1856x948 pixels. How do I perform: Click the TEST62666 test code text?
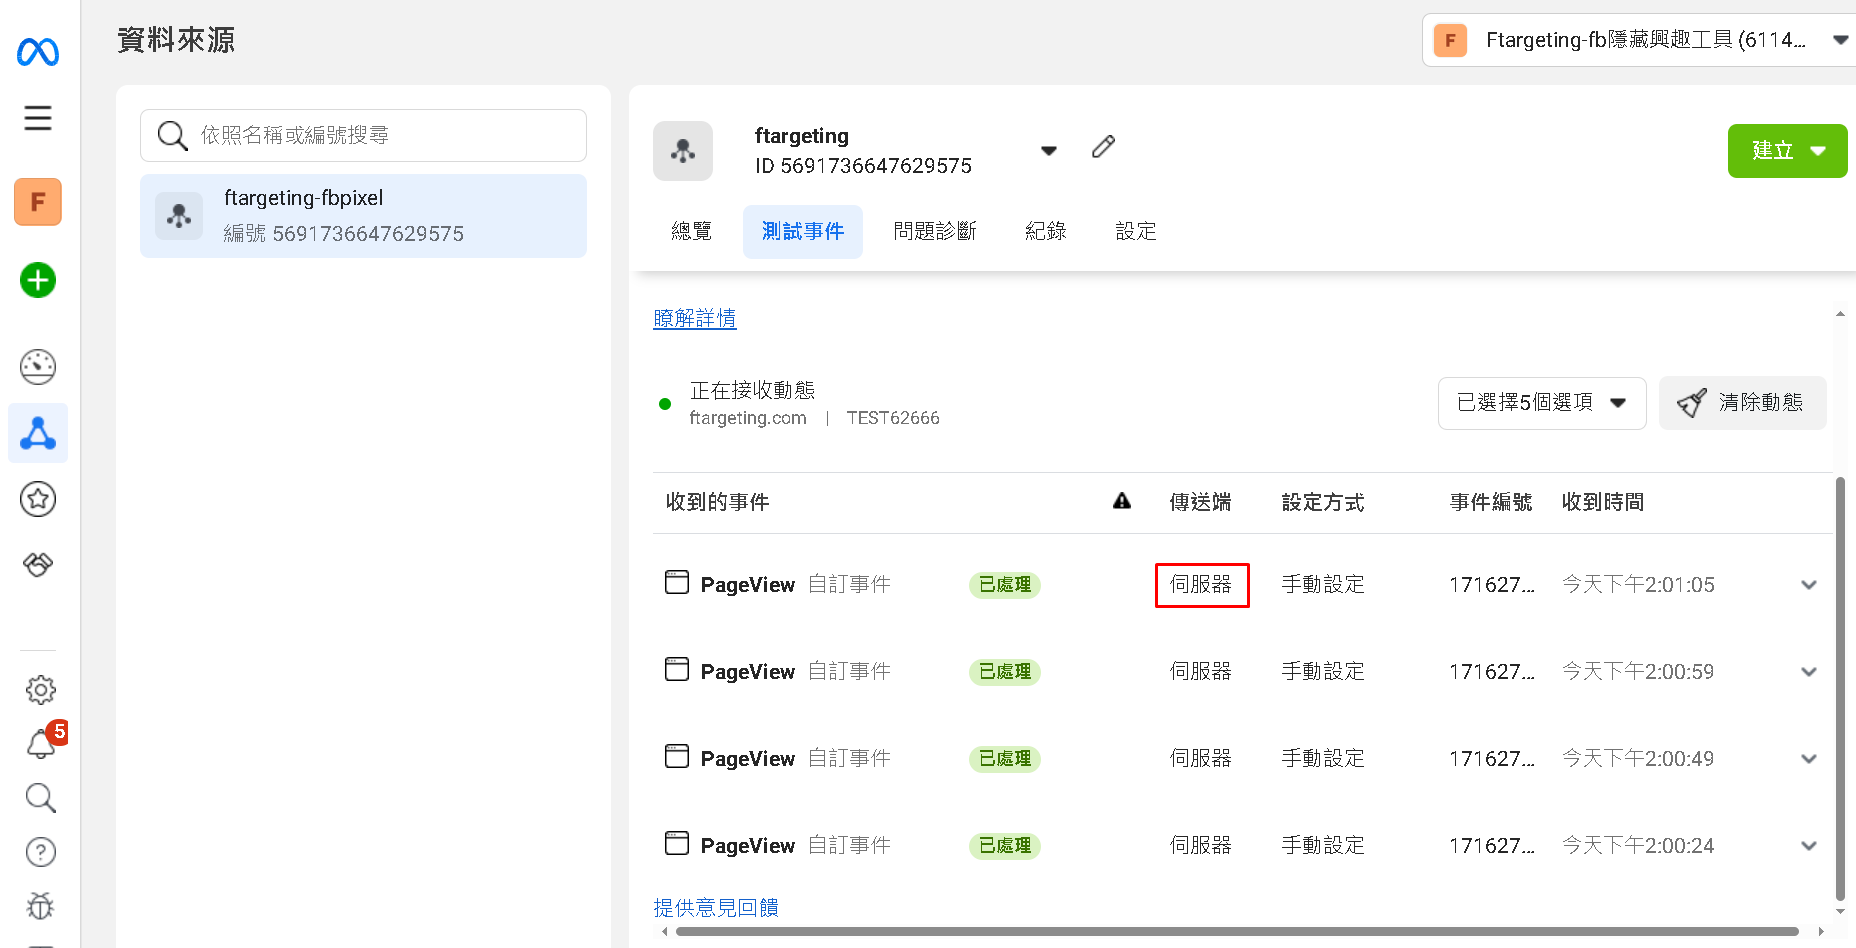point(893,418)
